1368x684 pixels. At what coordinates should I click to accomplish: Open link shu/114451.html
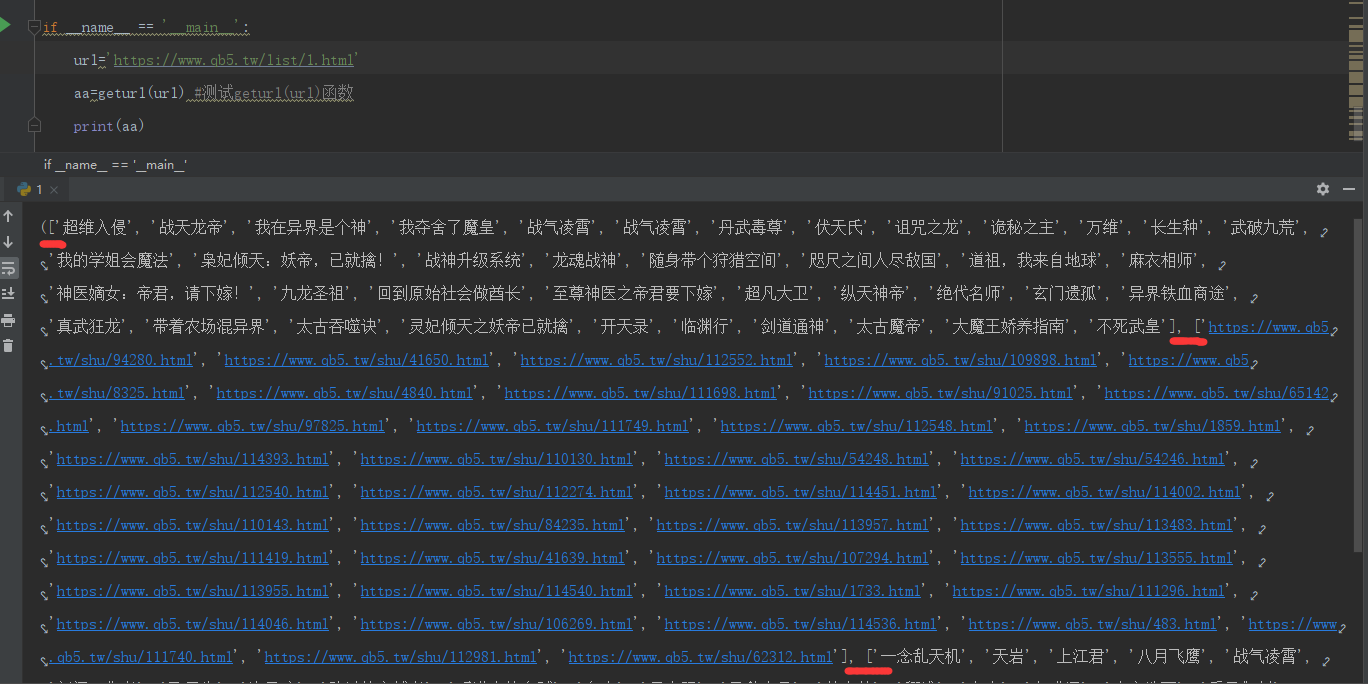coord(801,492)
